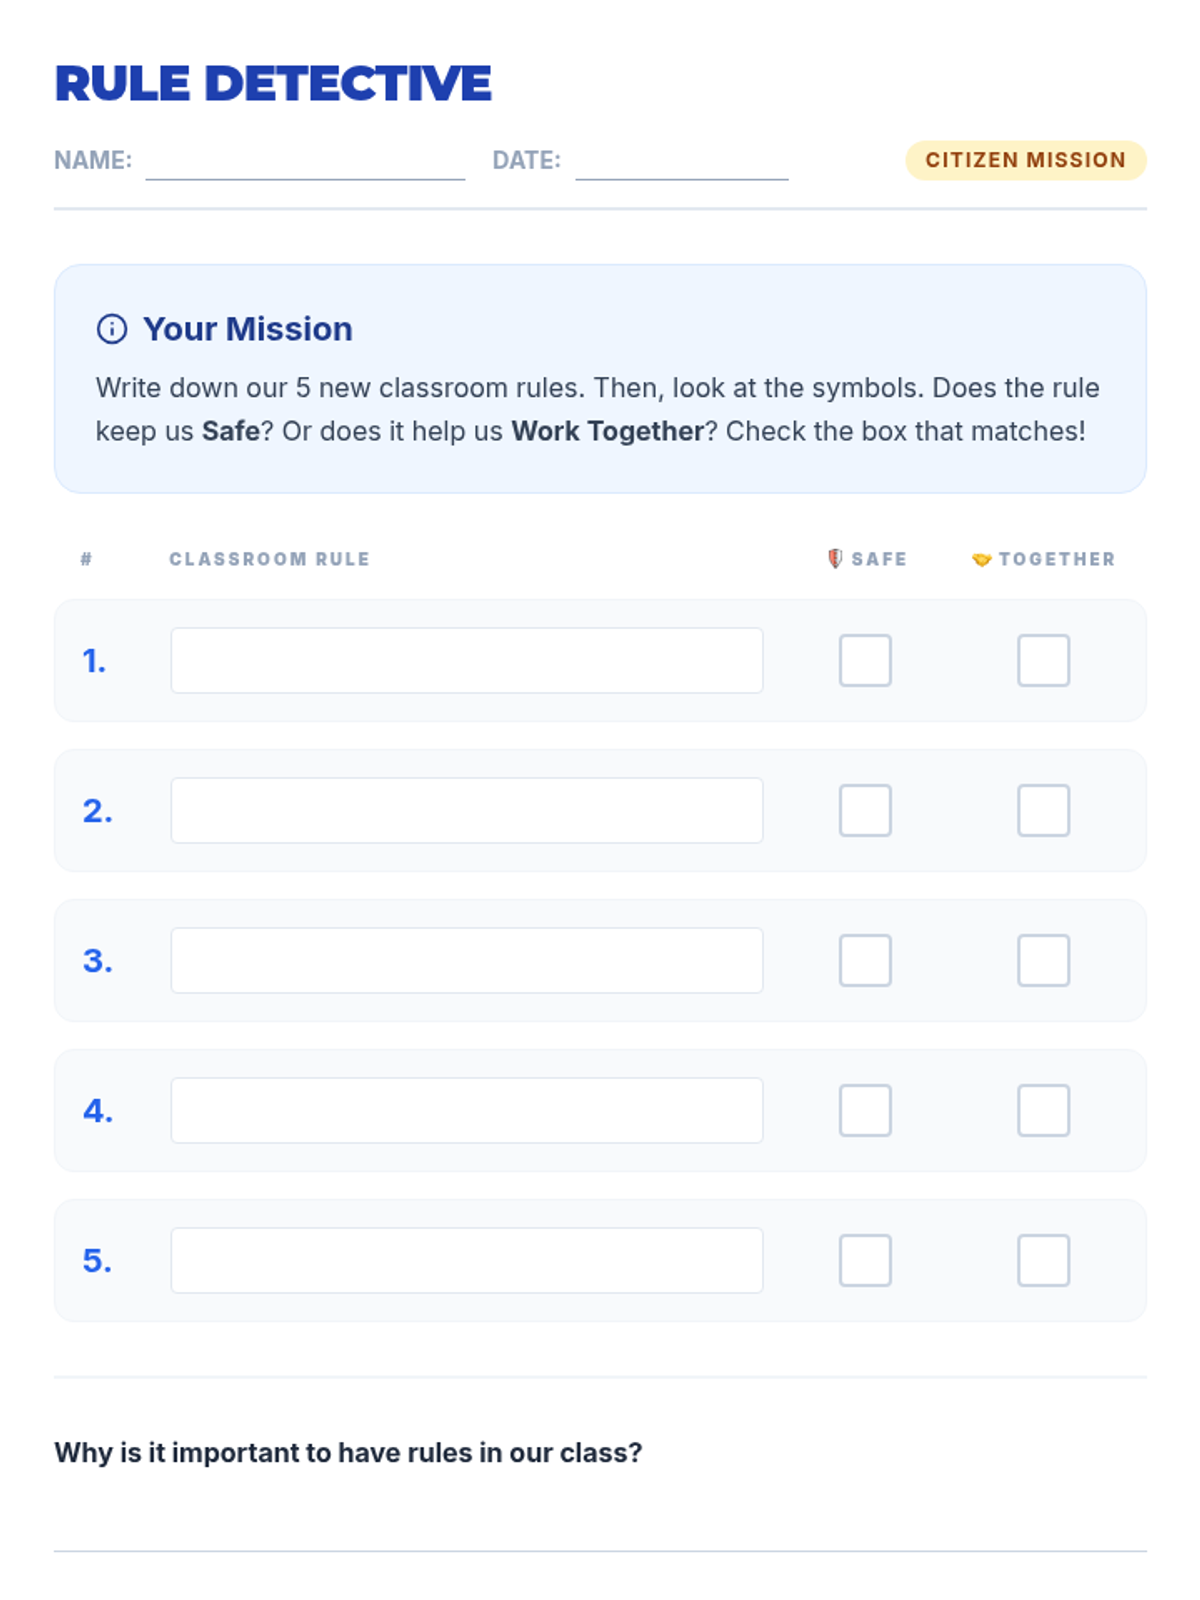
Task: Click the Rule Detective title
Action: click(273, 83)
